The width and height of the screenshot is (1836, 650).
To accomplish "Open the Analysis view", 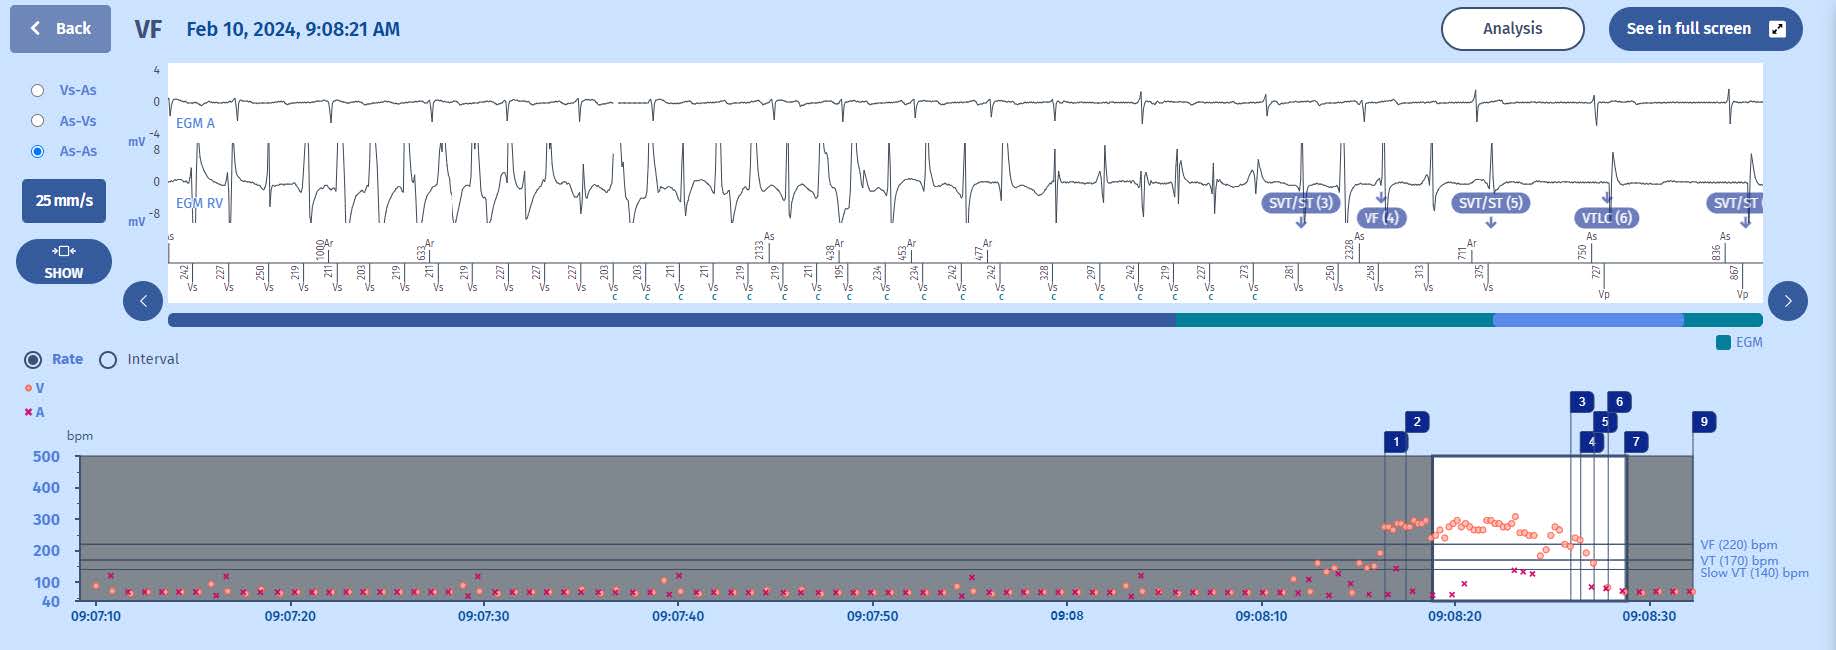I will [1512, 29].
